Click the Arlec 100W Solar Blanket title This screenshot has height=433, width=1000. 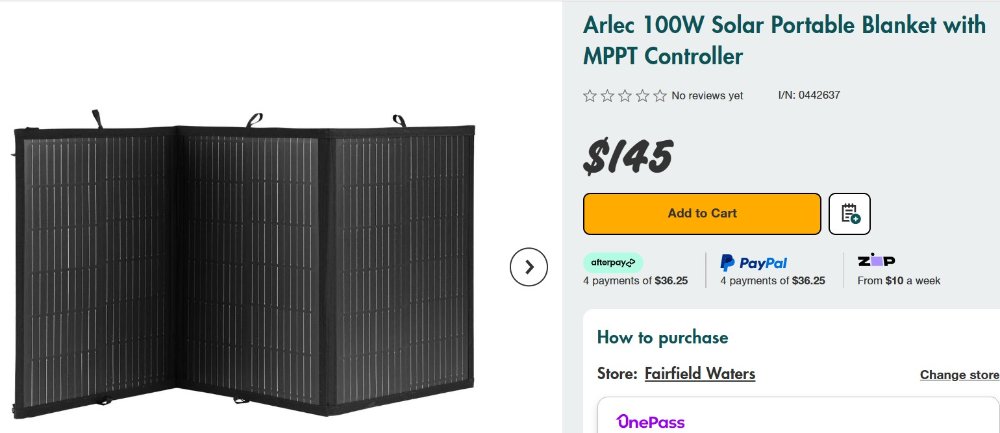(x=784, y=41)
